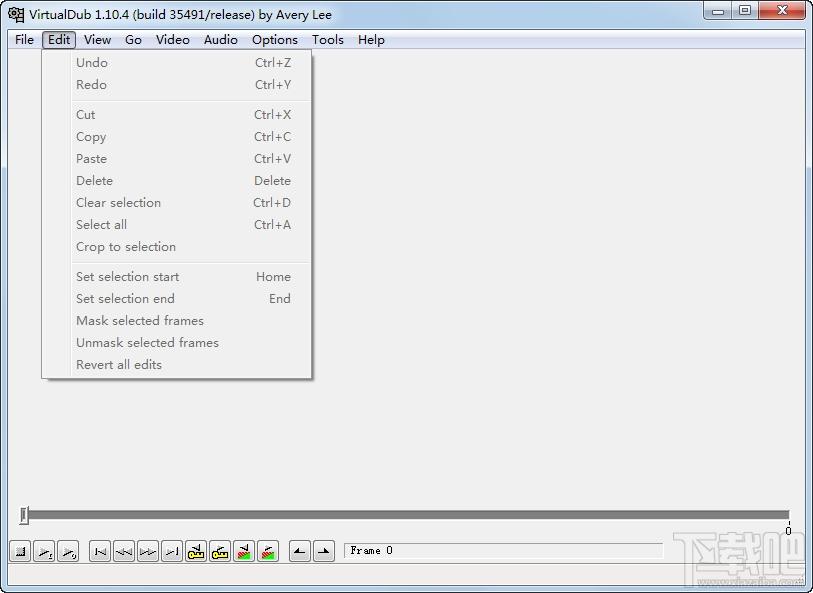Open the Go menu
The width and height of the screenshot is (813, 593).
(133, 40)
